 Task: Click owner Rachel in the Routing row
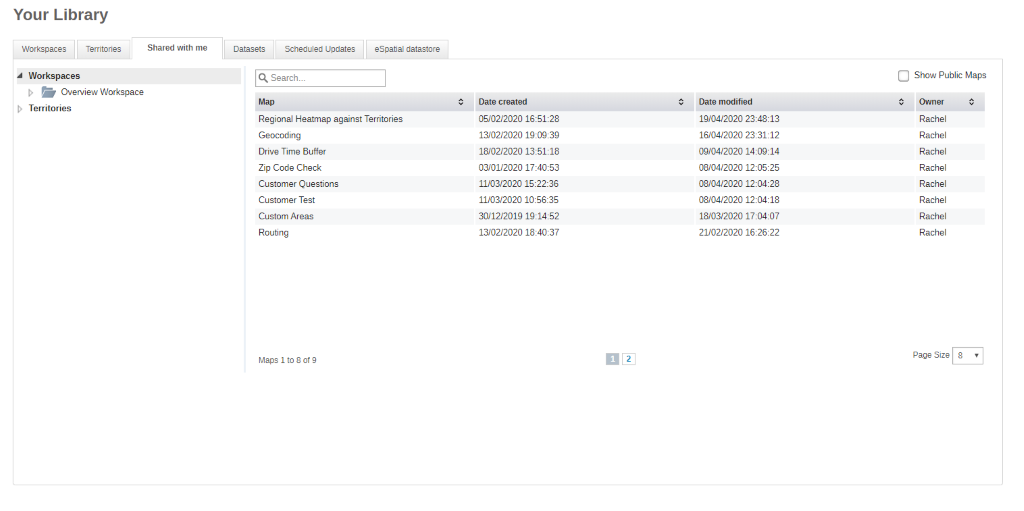tap(933, 233)
